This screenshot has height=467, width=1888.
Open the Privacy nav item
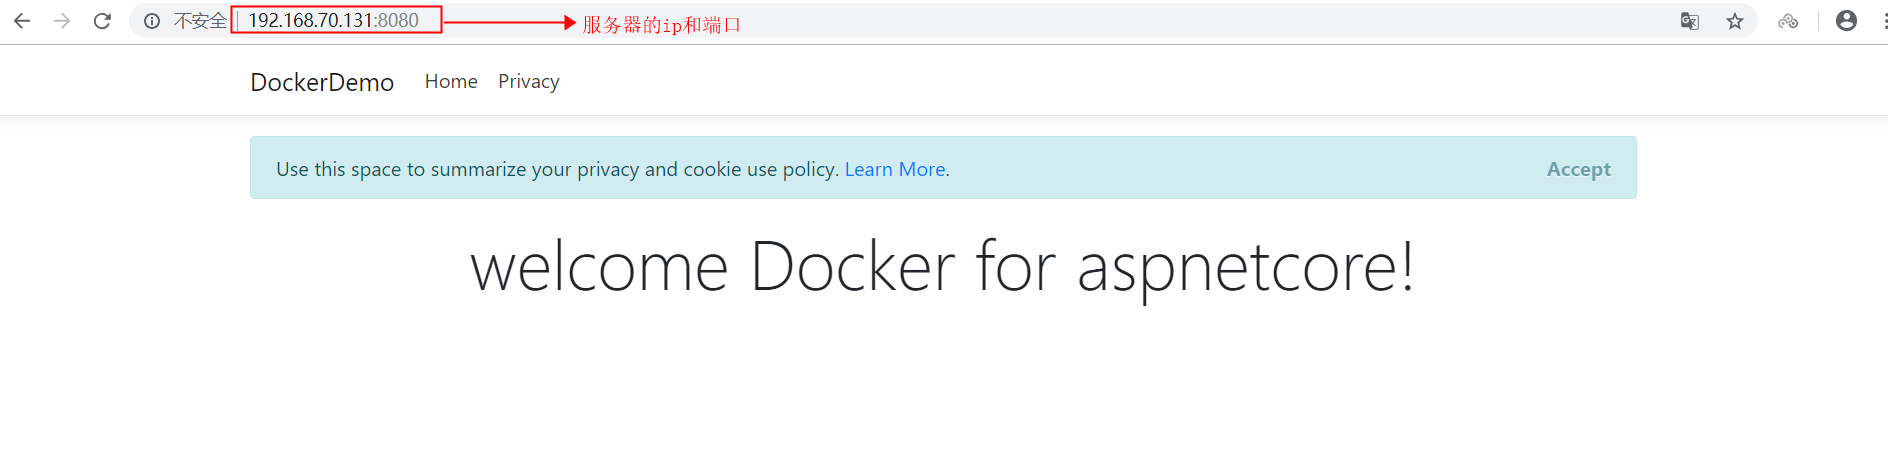(529, 82)
